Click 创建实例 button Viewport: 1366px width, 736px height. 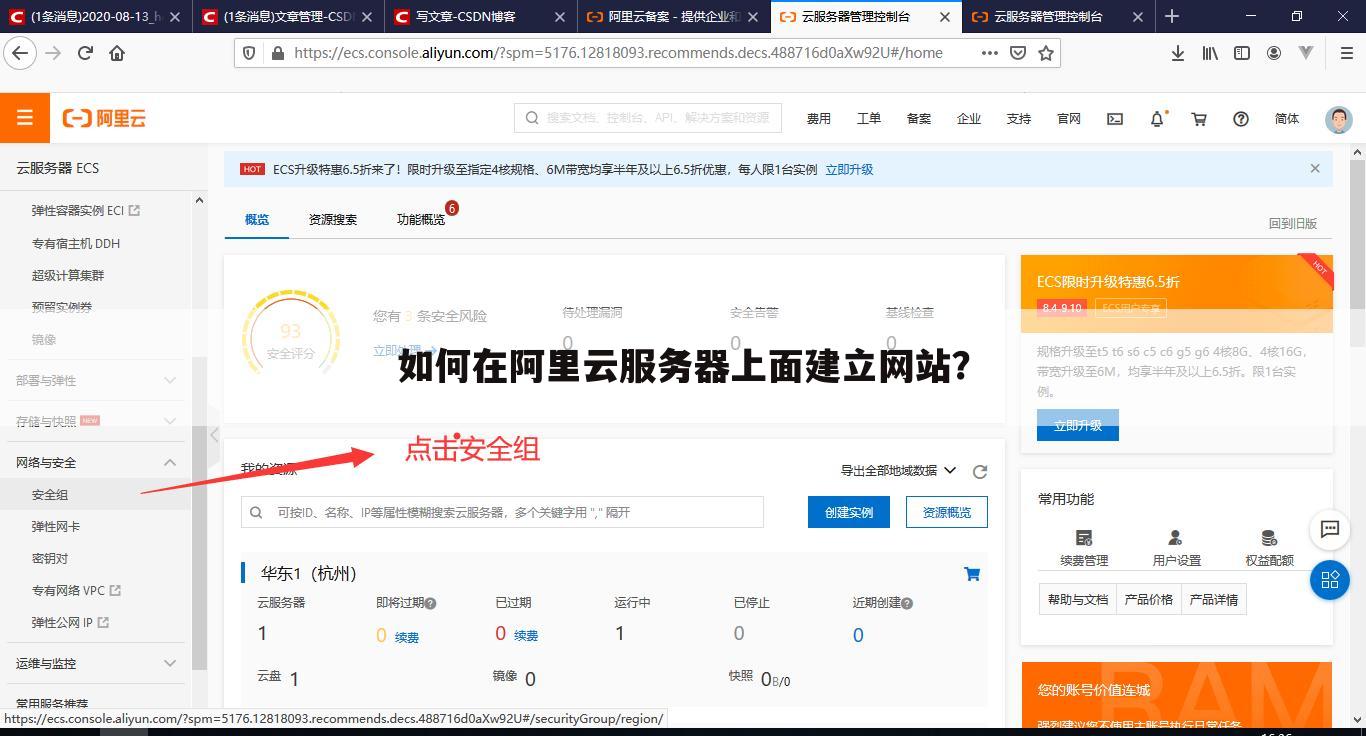(x=849, y=512)
